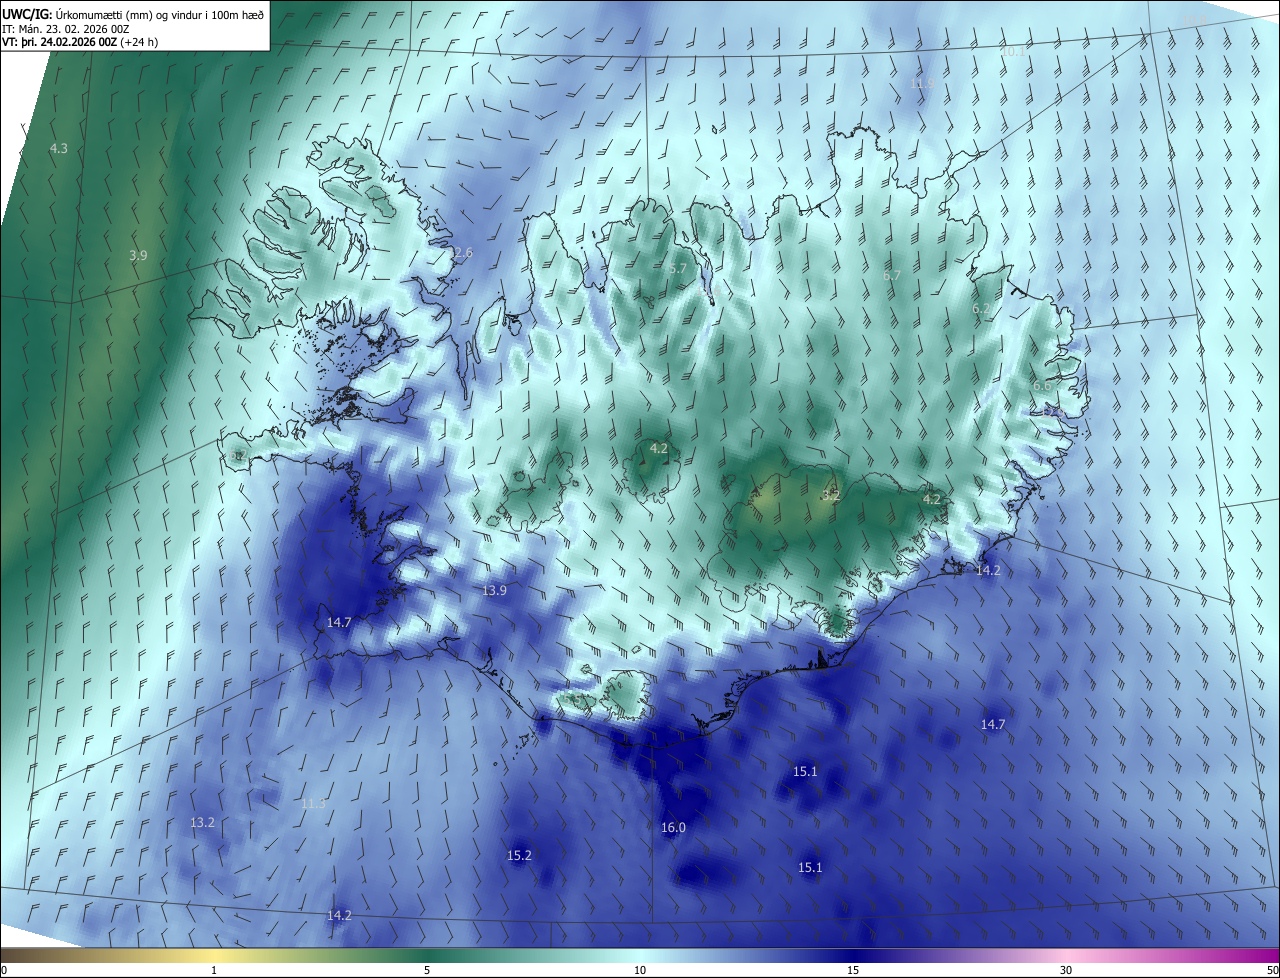The height and width of the screenshot is (978, 1280).
Task: Click the 13.9 value label
Action: click(x=494, y=591)
